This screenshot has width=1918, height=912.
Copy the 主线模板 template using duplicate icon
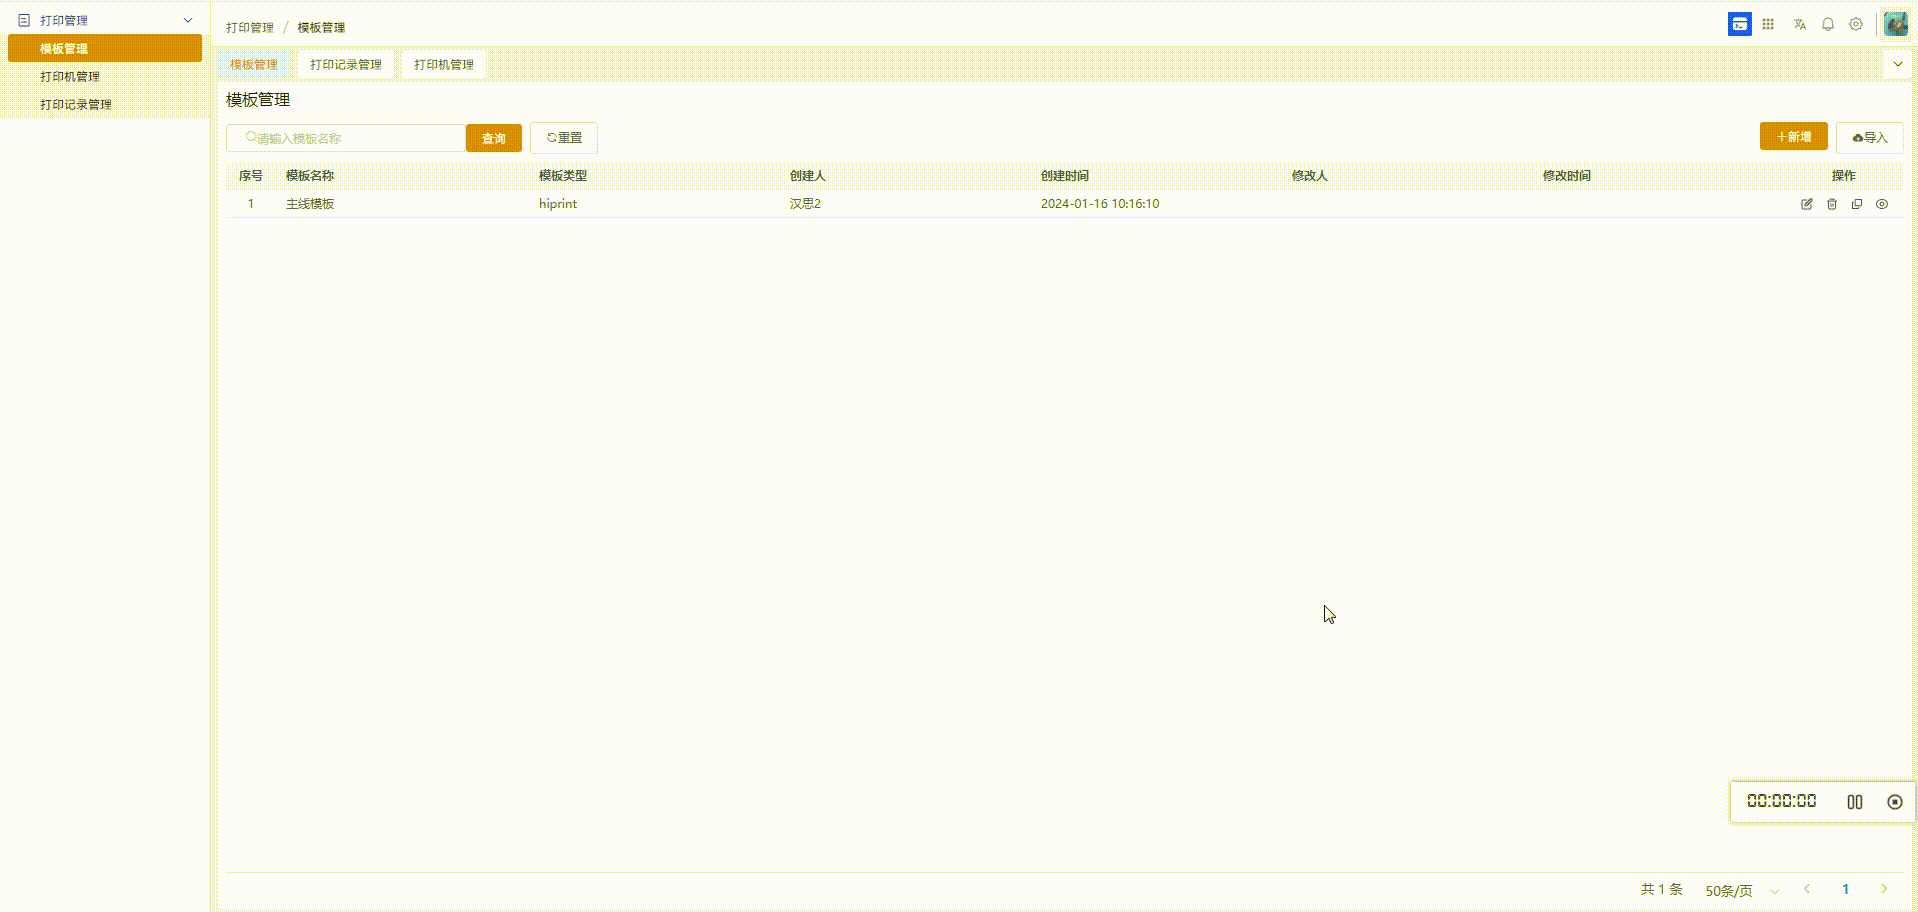click(1856, 204)
